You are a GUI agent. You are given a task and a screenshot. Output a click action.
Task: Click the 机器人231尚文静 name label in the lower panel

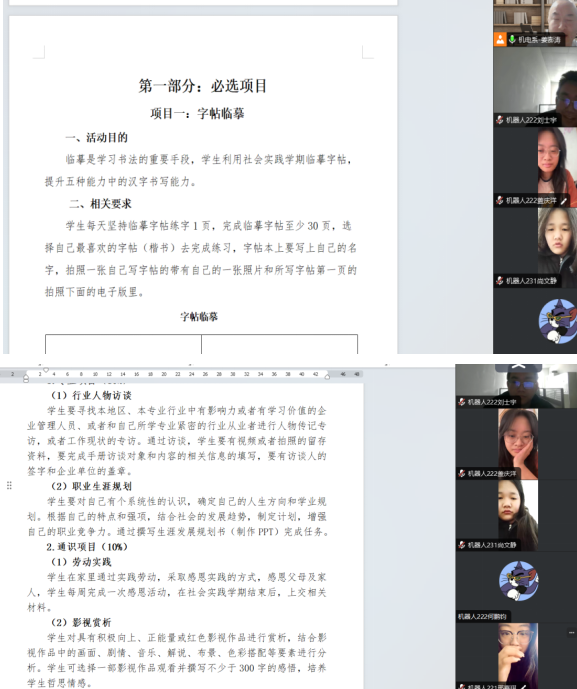(x=492, y=545)
